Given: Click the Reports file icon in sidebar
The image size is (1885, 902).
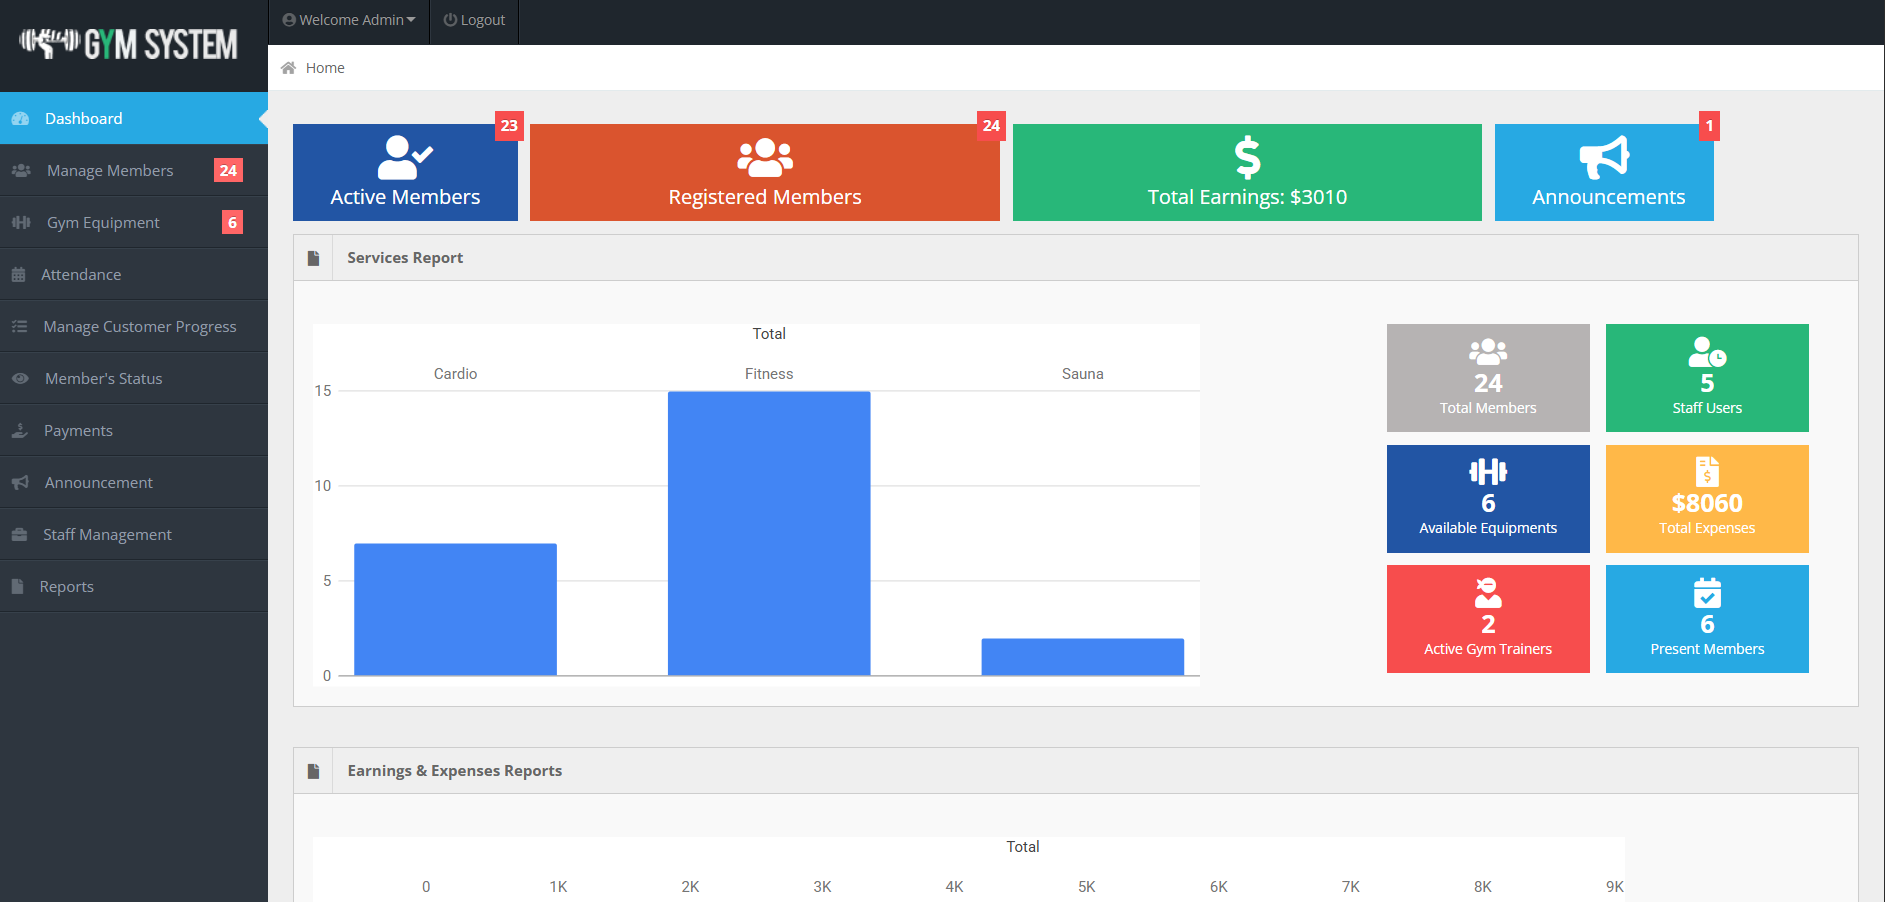Looking at the screenshot, I should coord(17,587).
